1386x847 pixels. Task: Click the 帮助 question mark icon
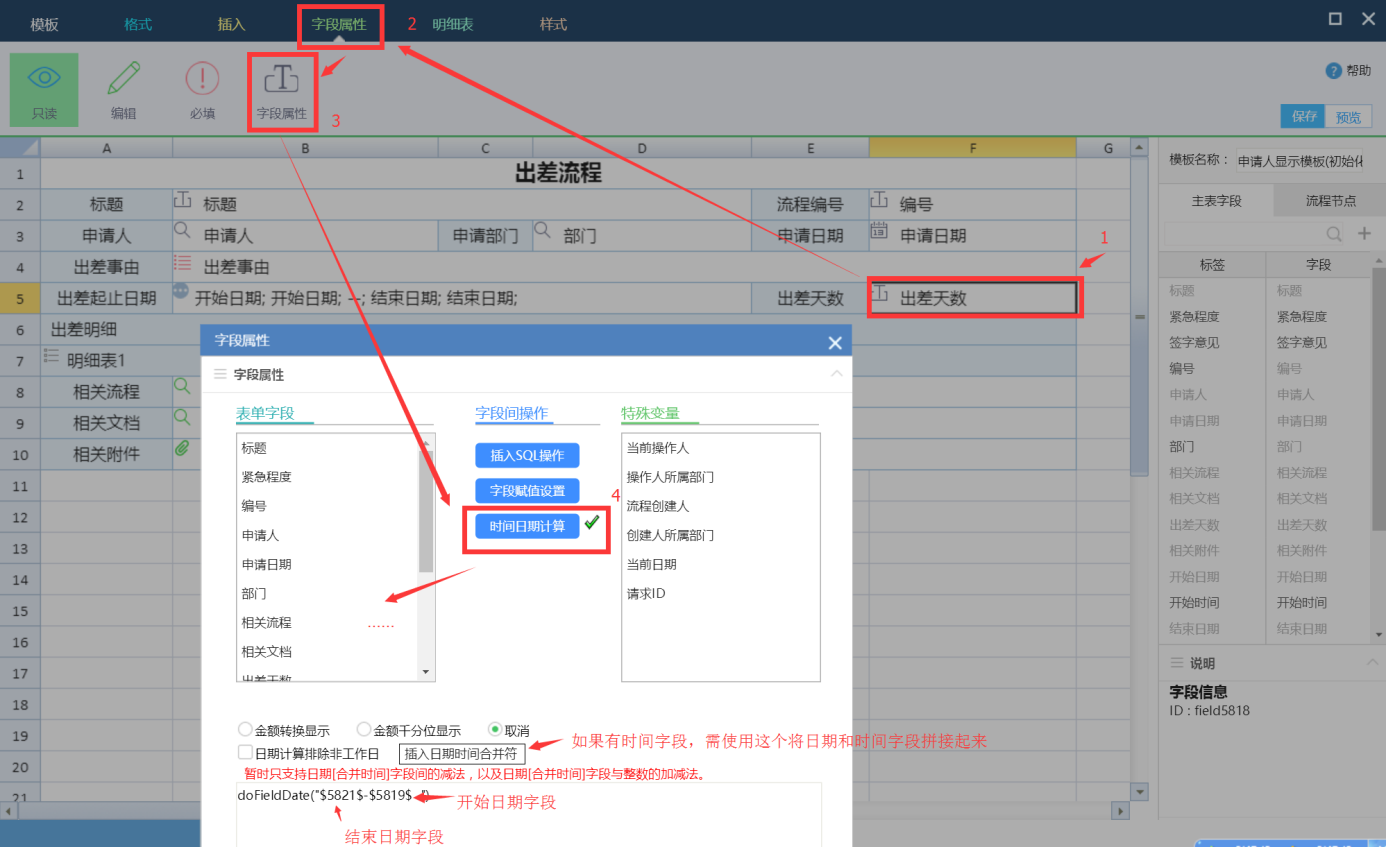tap(1332, 71)
